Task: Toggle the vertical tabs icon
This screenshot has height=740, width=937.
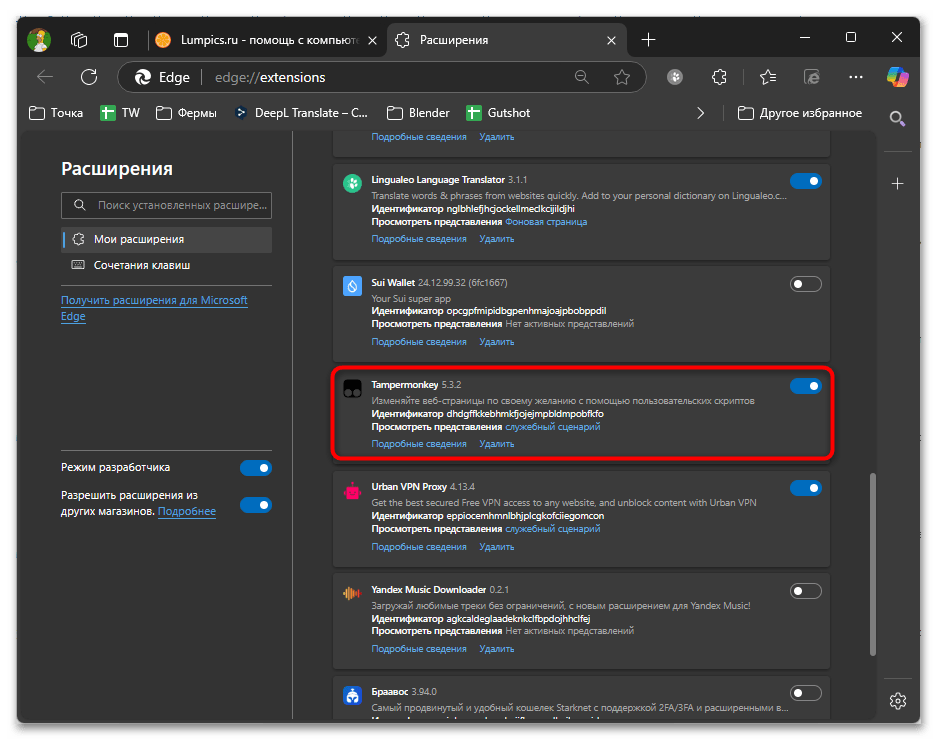Action: click(121, 40)
